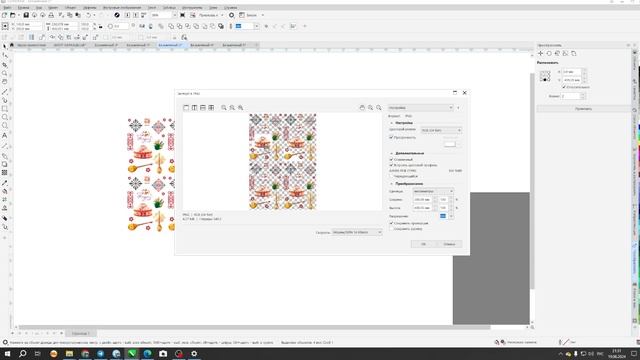Screen dimensions: 640x360
Task: Click the Open file toolbar icon
Action: coord(13,15)
